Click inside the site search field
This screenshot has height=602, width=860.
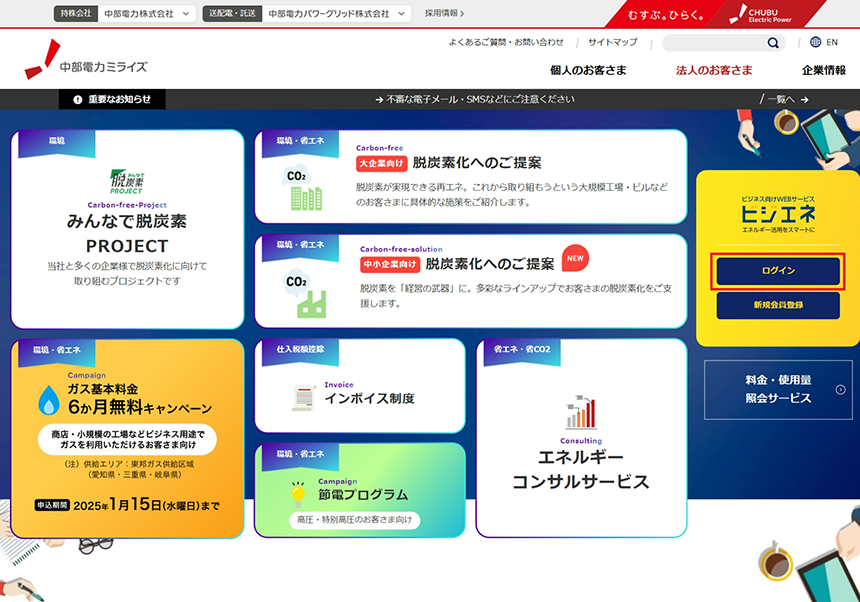coord(714,43)
